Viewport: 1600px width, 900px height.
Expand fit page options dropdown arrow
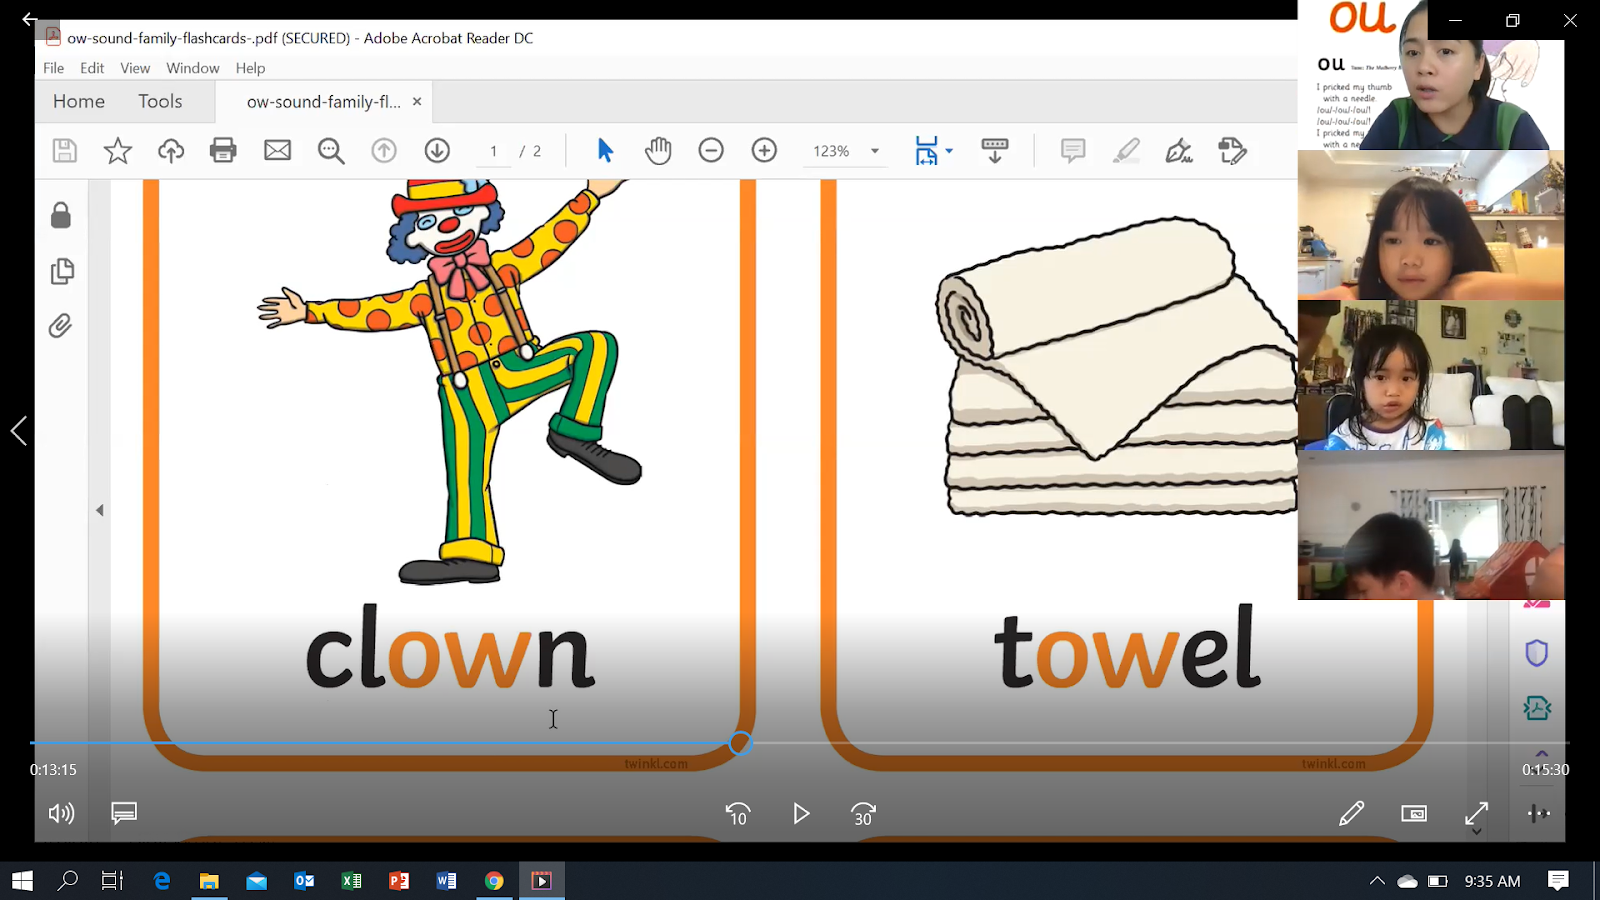pyautogui.click(x=949, y=151)
